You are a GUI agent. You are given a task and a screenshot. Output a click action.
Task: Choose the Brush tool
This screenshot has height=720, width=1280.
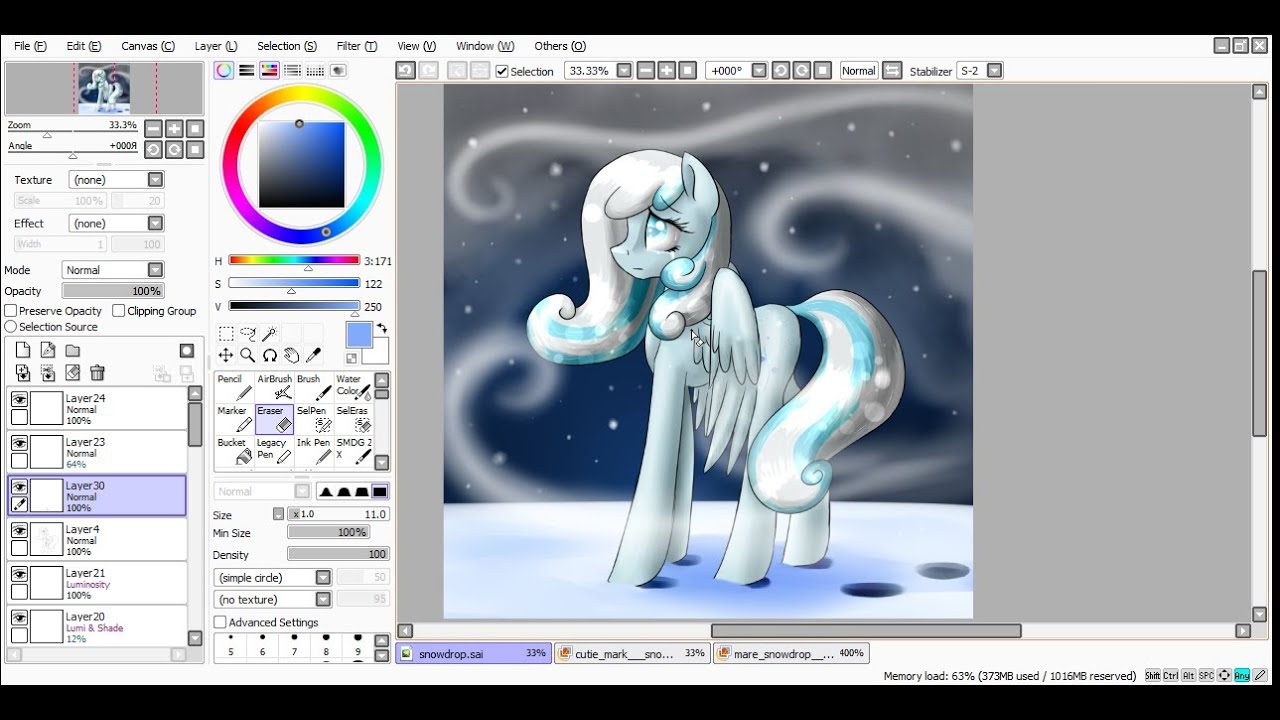click(x=314, y=387)
